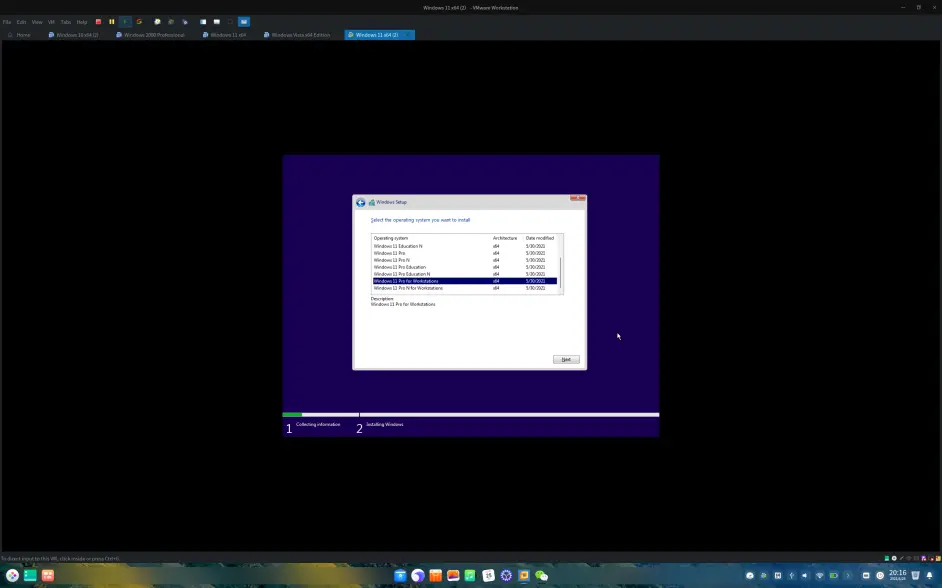Select the Windows 11 Pro row
The width and height of the screenshot is (942, 588).
point(464,253)
